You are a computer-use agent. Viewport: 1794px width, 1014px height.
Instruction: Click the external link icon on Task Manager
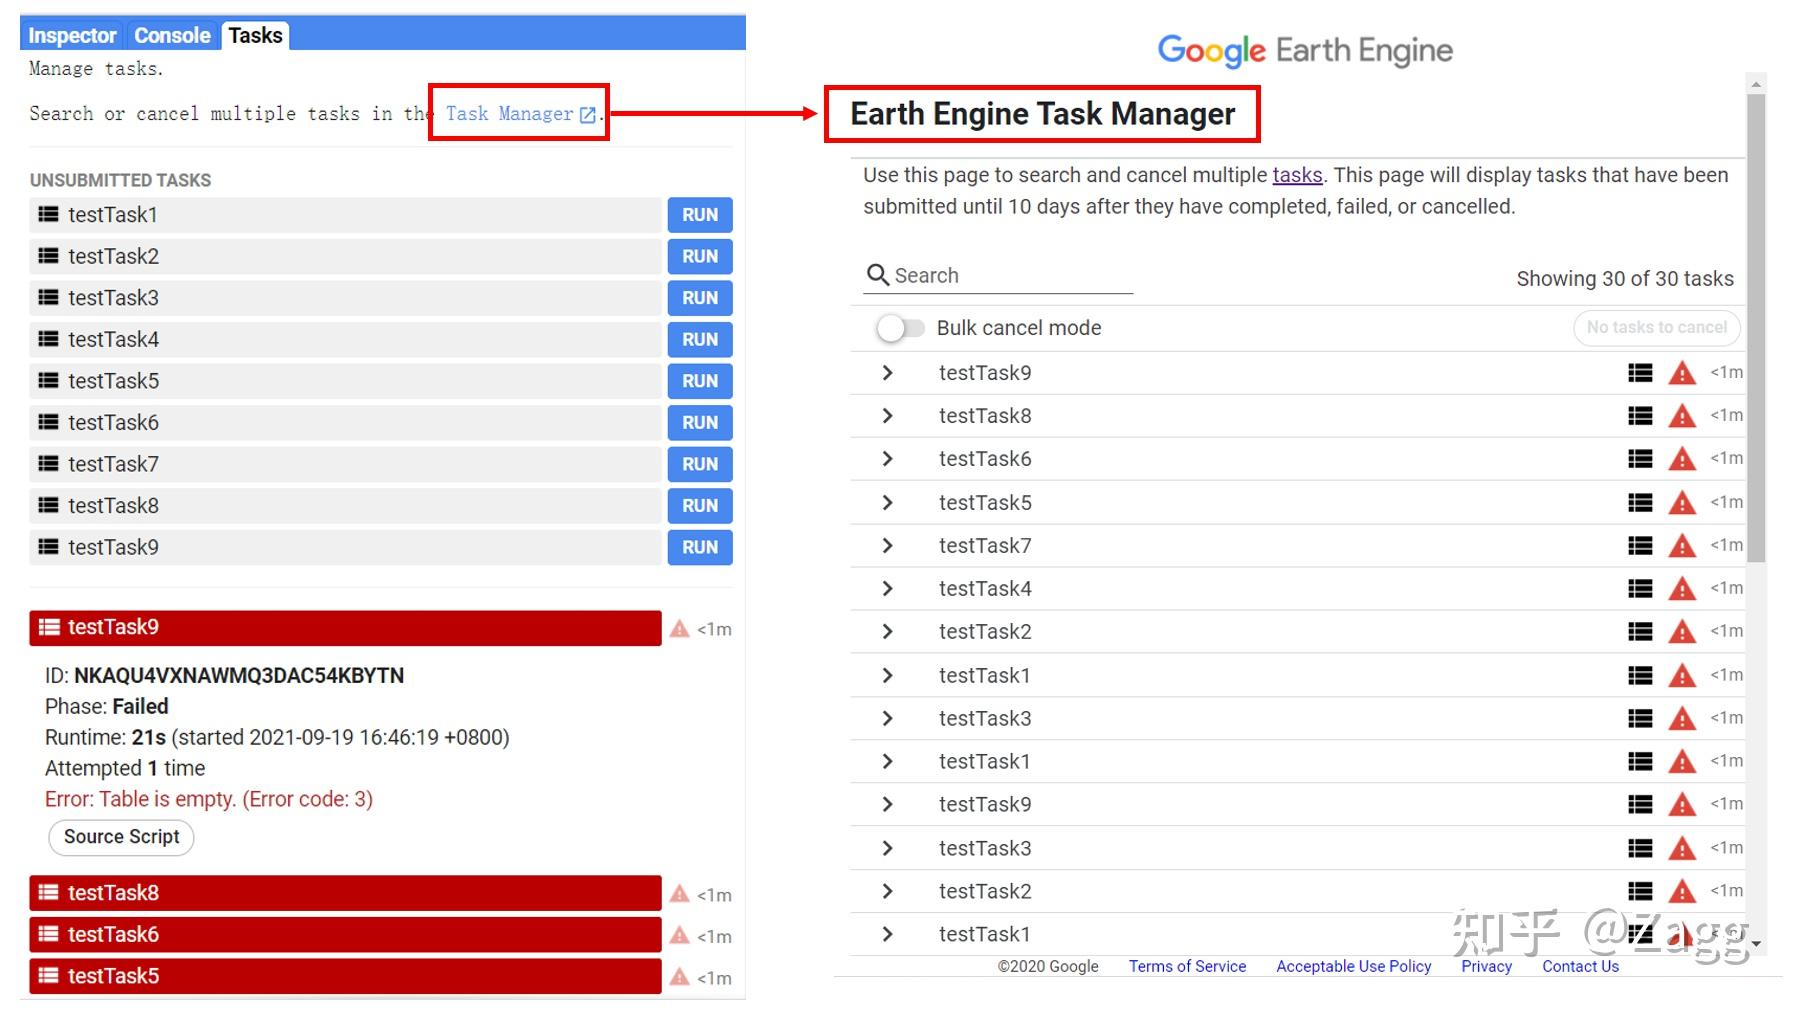pyautogui.click(x=587, y=113)
